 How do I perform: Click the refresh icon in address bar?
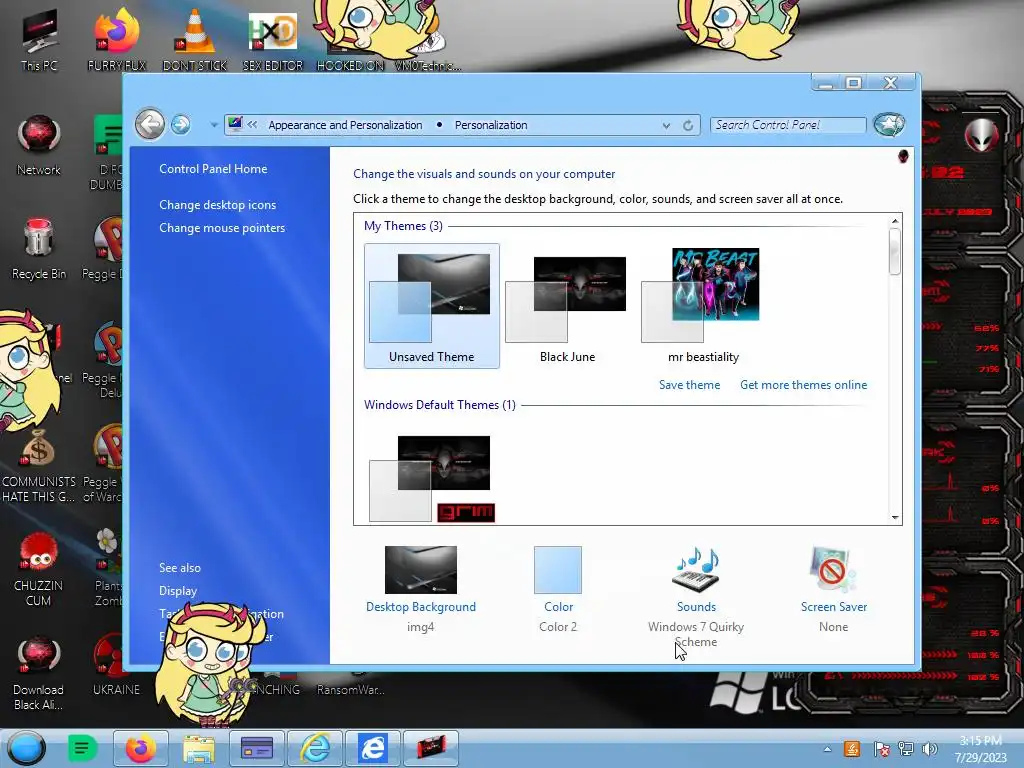[688, 125]
